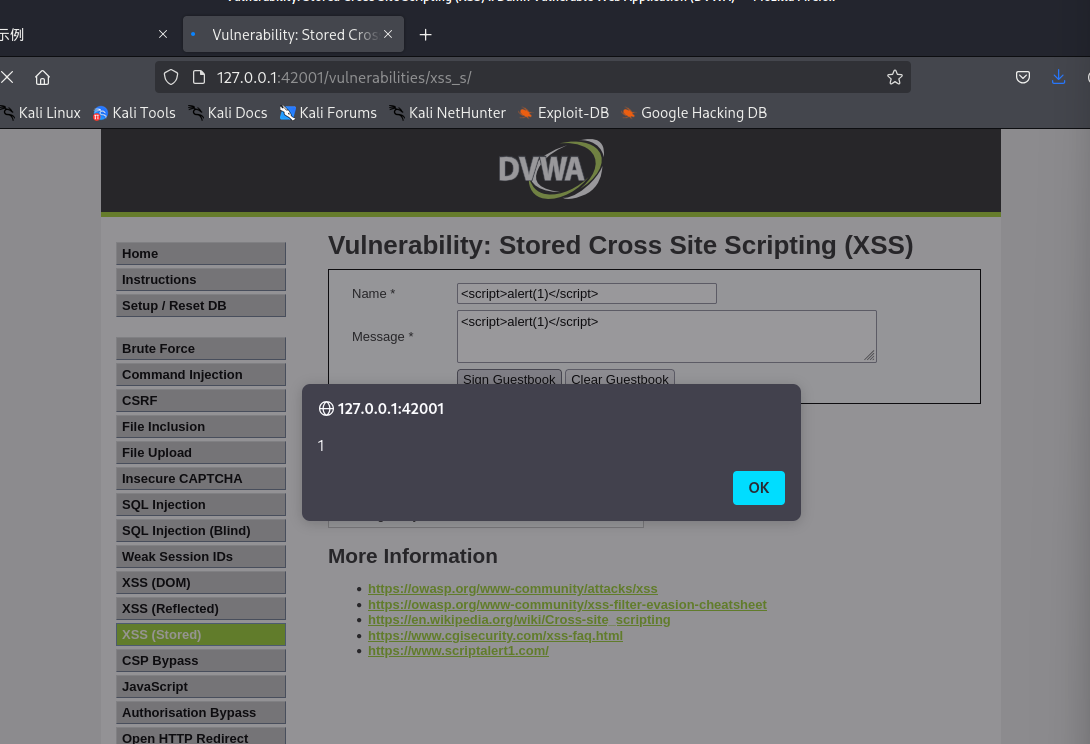This screenshot has width=1090, height=744.
Task: Open the CSRF page
Action: pyautogui.click(x=201, y=401)
